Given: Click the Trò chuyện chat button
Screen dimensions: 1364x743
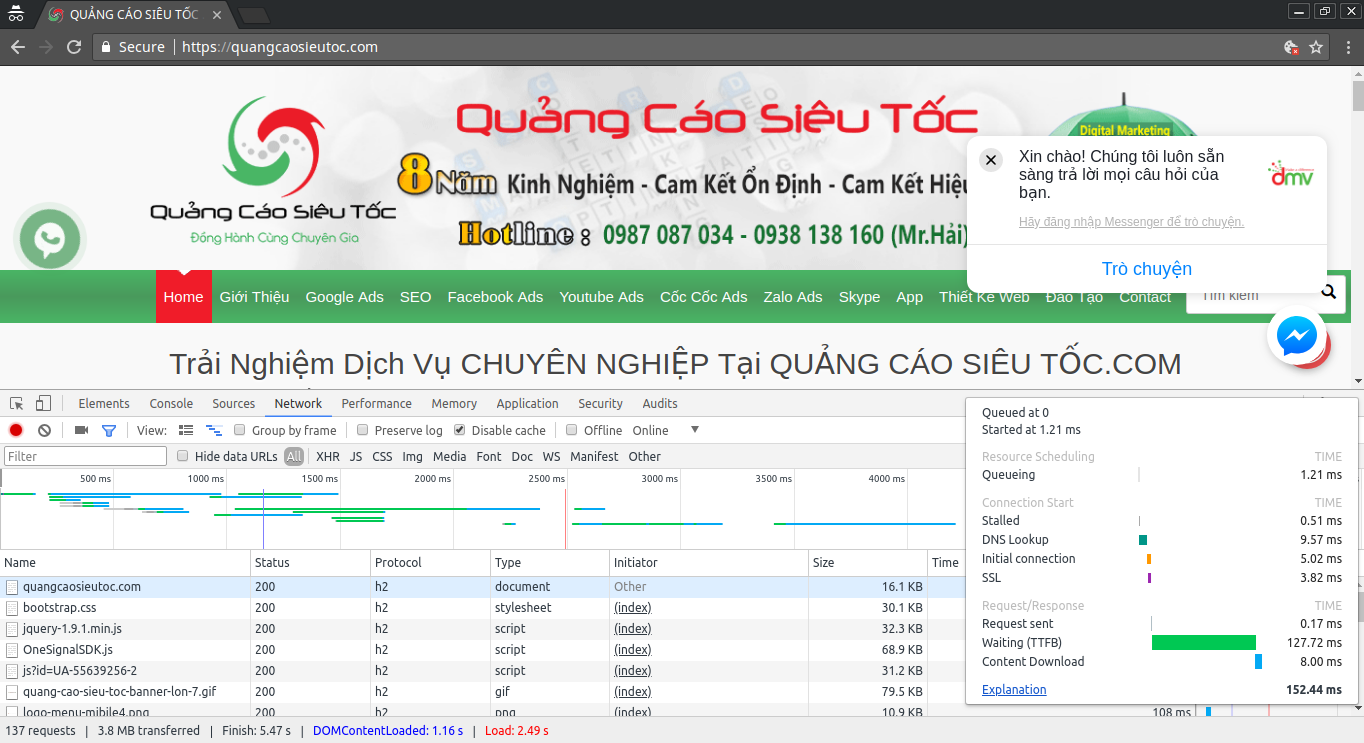Looking at the screenshot, I should (1147, 269).
